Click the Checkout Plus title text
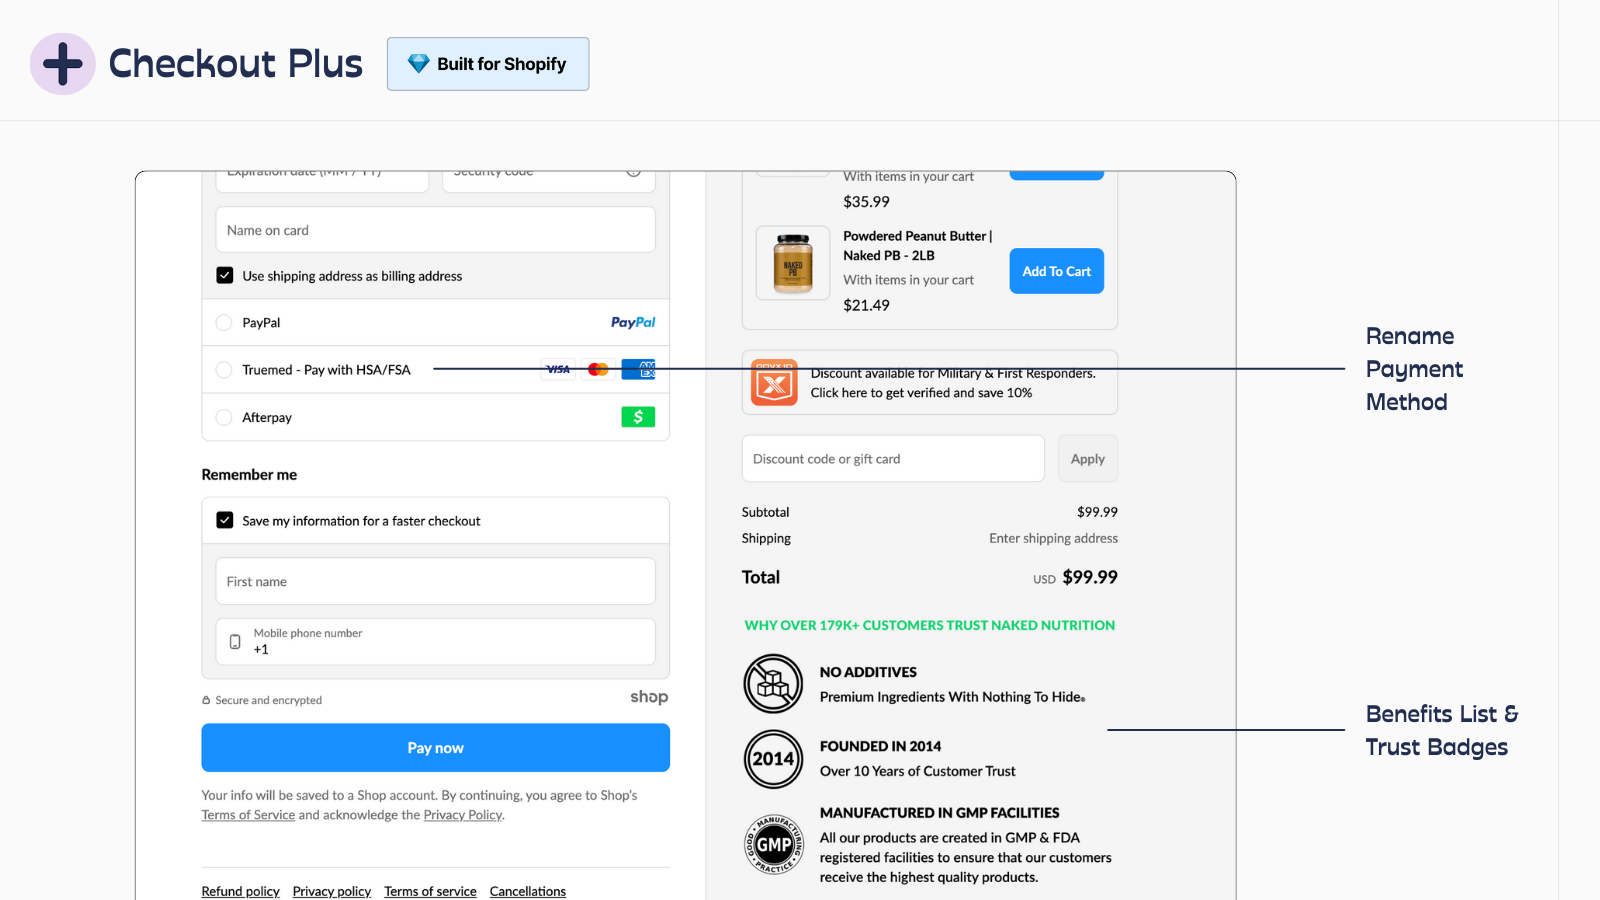Screen dimensions: 1600x900 (236, 64)
